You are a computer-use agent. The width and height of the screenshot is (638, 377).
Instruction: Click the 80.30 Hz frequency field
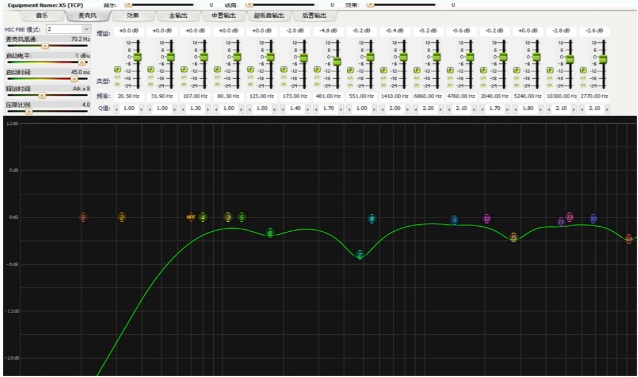pyautogui.click(x=228, y=96)
